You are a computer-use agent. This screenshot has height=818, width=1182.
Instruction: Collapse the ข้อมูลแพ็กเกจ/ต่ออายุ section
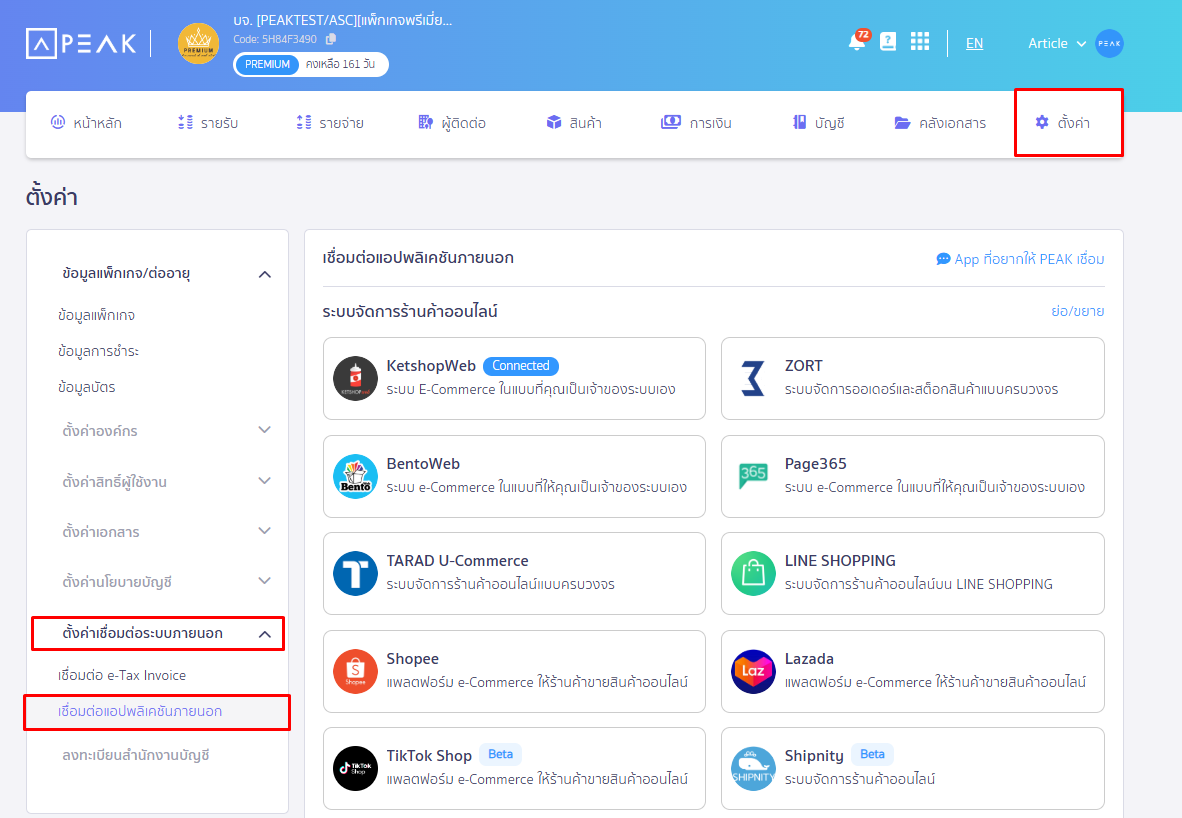pyautogui.click(x=264, y=274)
